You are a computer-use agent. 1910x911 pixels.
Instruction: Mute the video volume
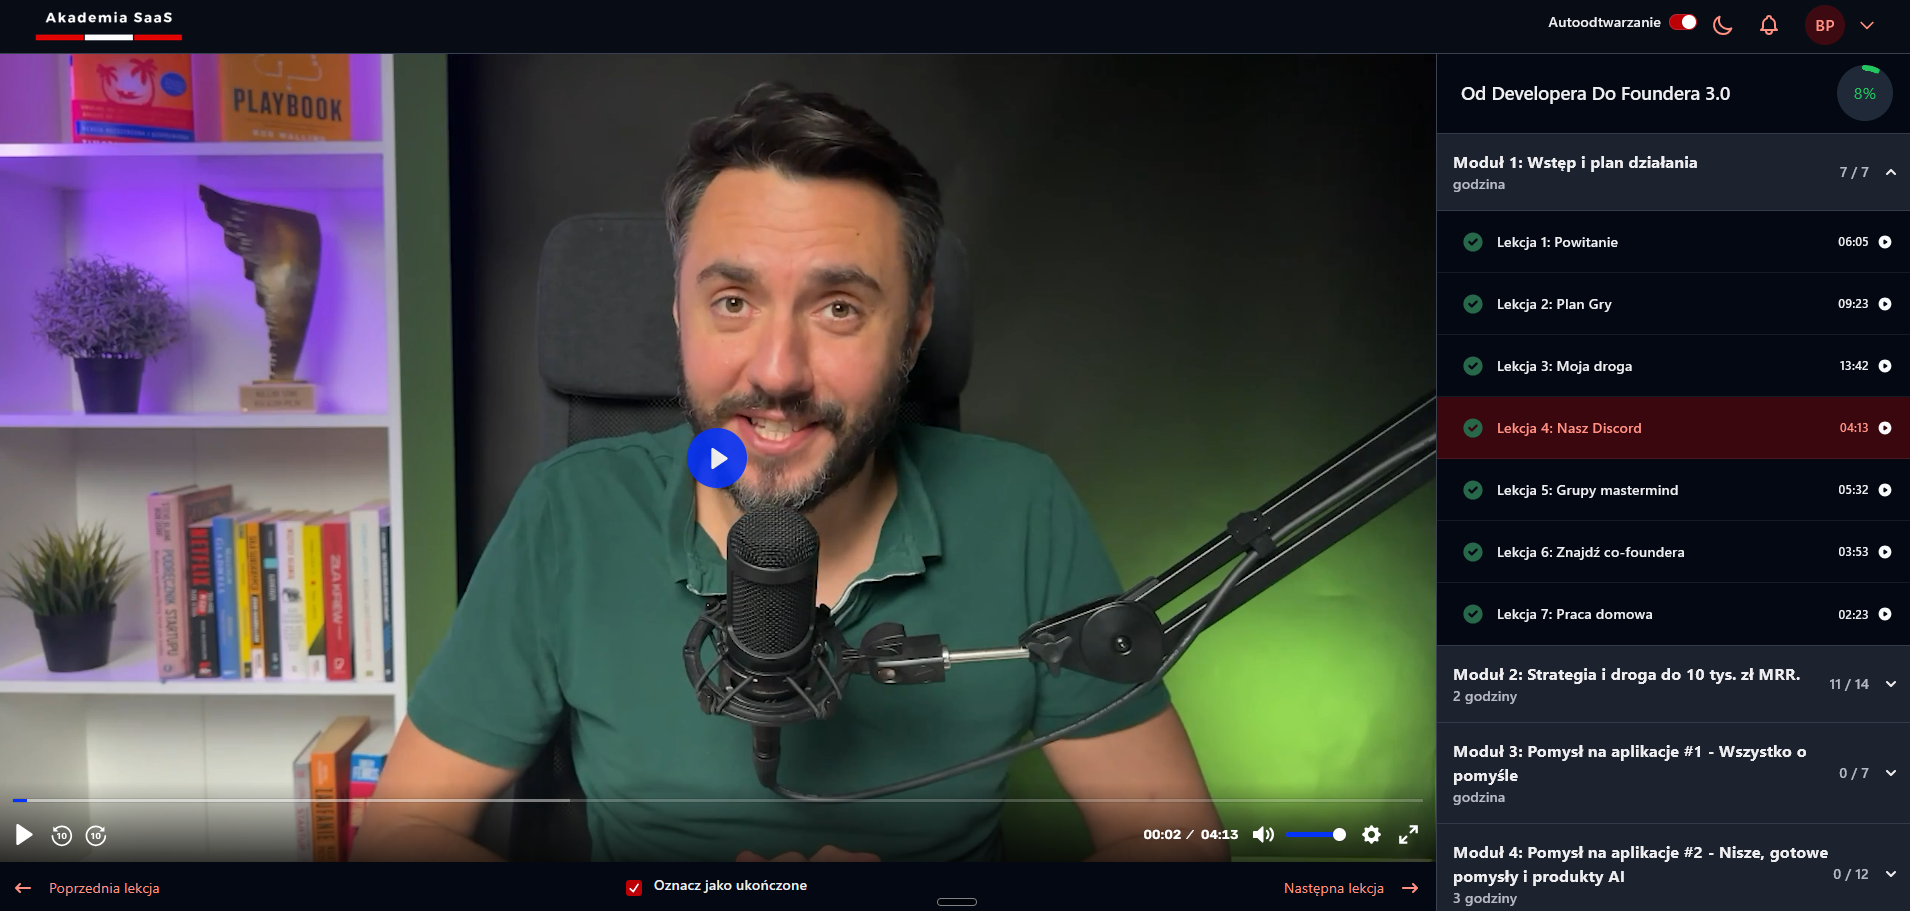[x=1263, y=834]
